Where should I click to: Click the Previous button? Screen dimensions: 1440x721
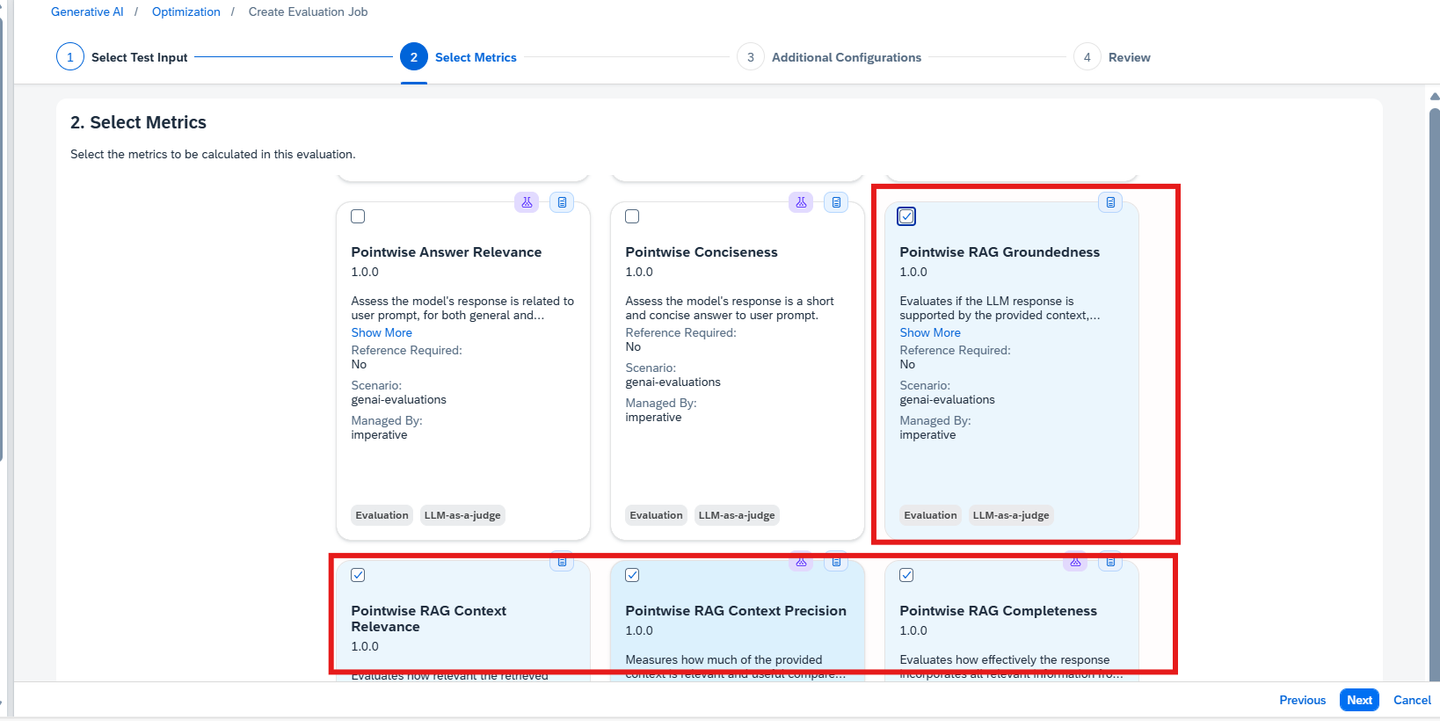[1303, 700]
